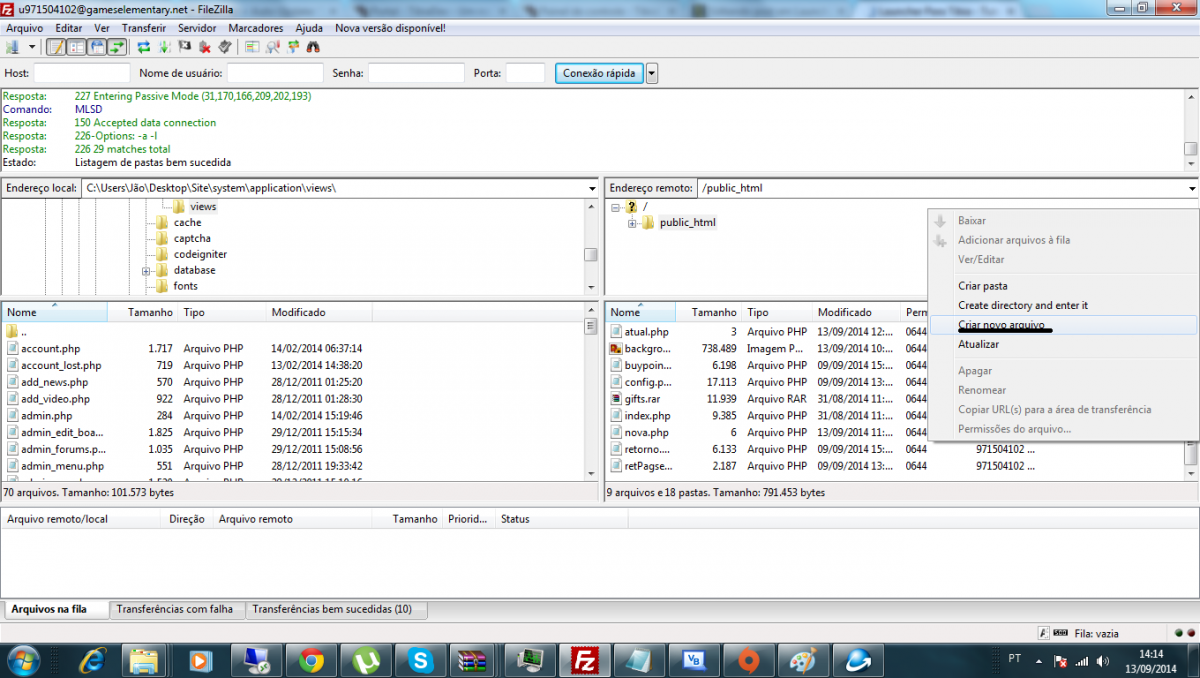Screen dimensions: 1200x678
Task: Disconnect from the server toolbar icon
Action: [x=204, y=46]
